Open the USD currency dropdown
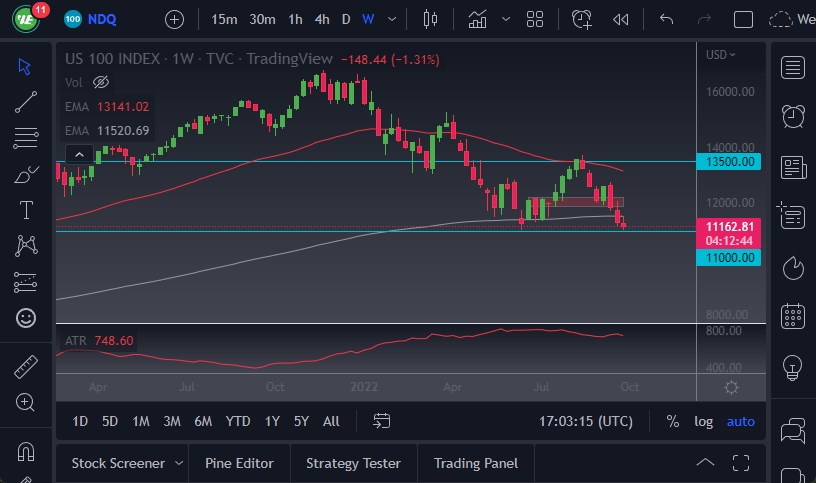Viewport: 816px width, 483px height. coord(720,55)
